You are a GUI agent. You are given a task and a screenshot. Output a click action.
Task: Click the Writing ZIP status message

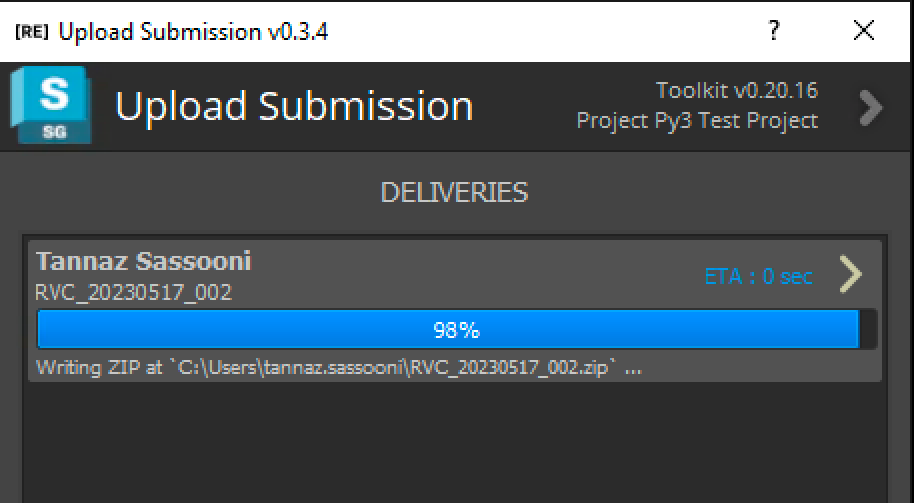click(339, 368)
